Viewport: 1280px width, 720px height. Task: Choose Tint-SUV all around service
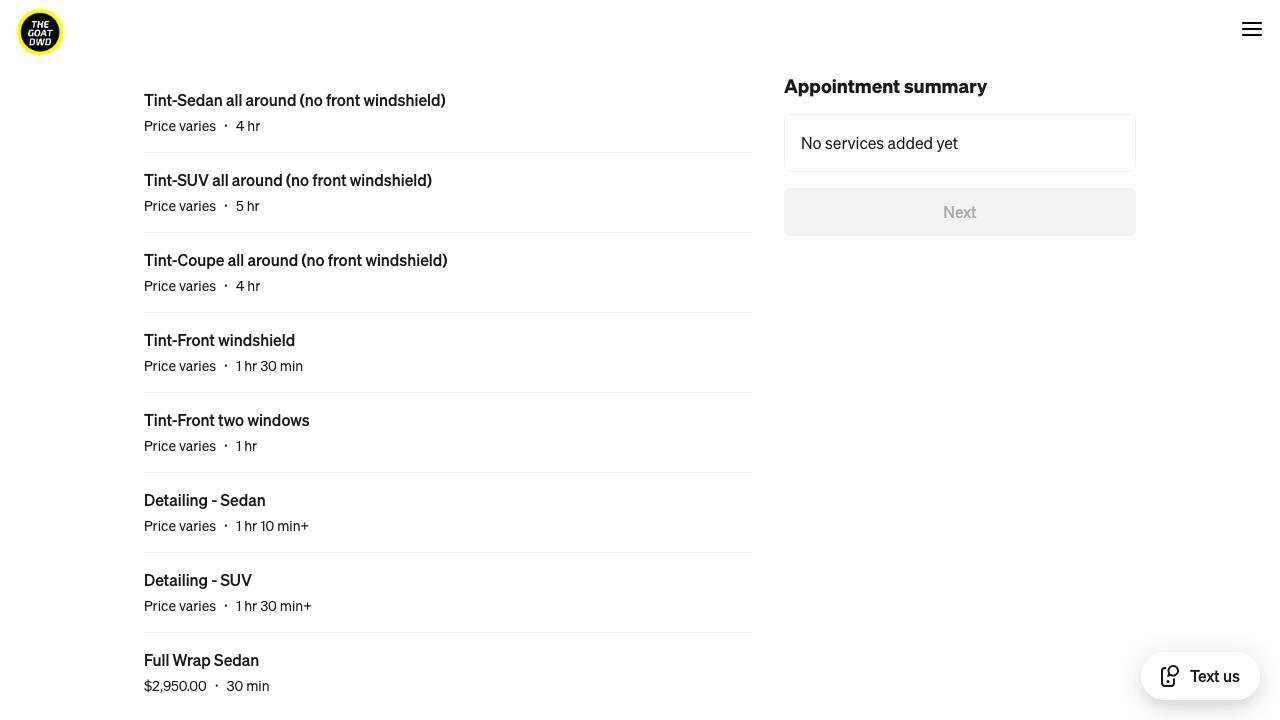click(288, 181)
